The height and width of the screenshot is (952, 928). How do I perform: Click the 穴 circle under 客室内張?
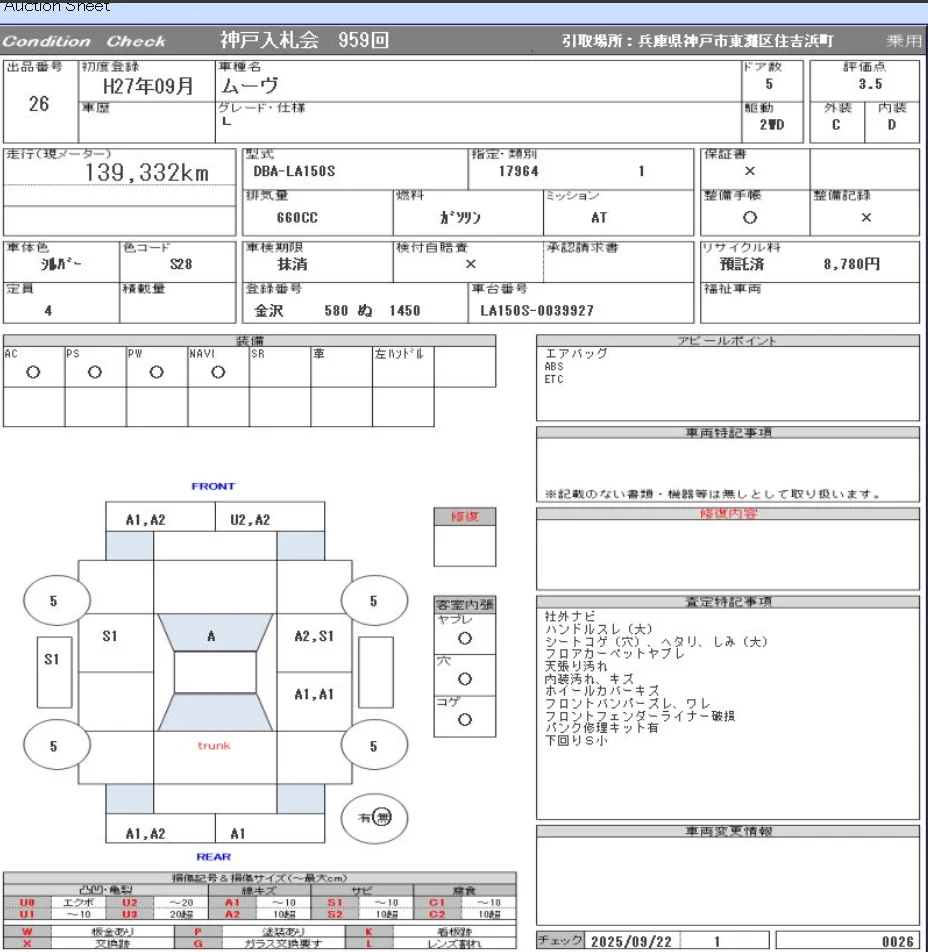point(464,680)
